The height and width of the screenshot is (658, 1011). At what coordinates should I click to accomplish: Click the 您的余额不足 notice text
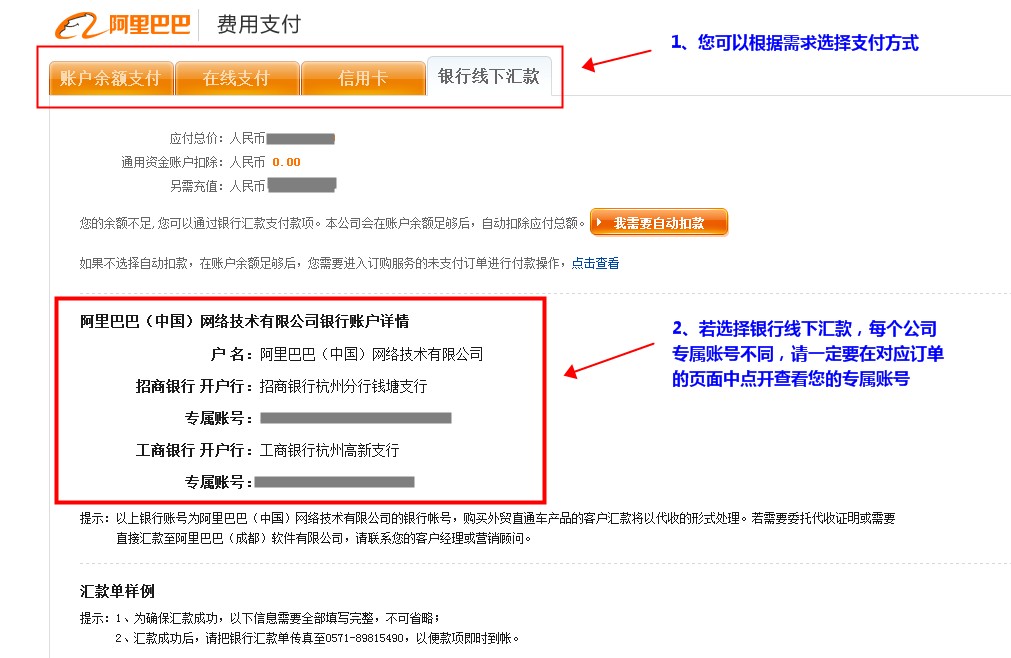[332, 223]
